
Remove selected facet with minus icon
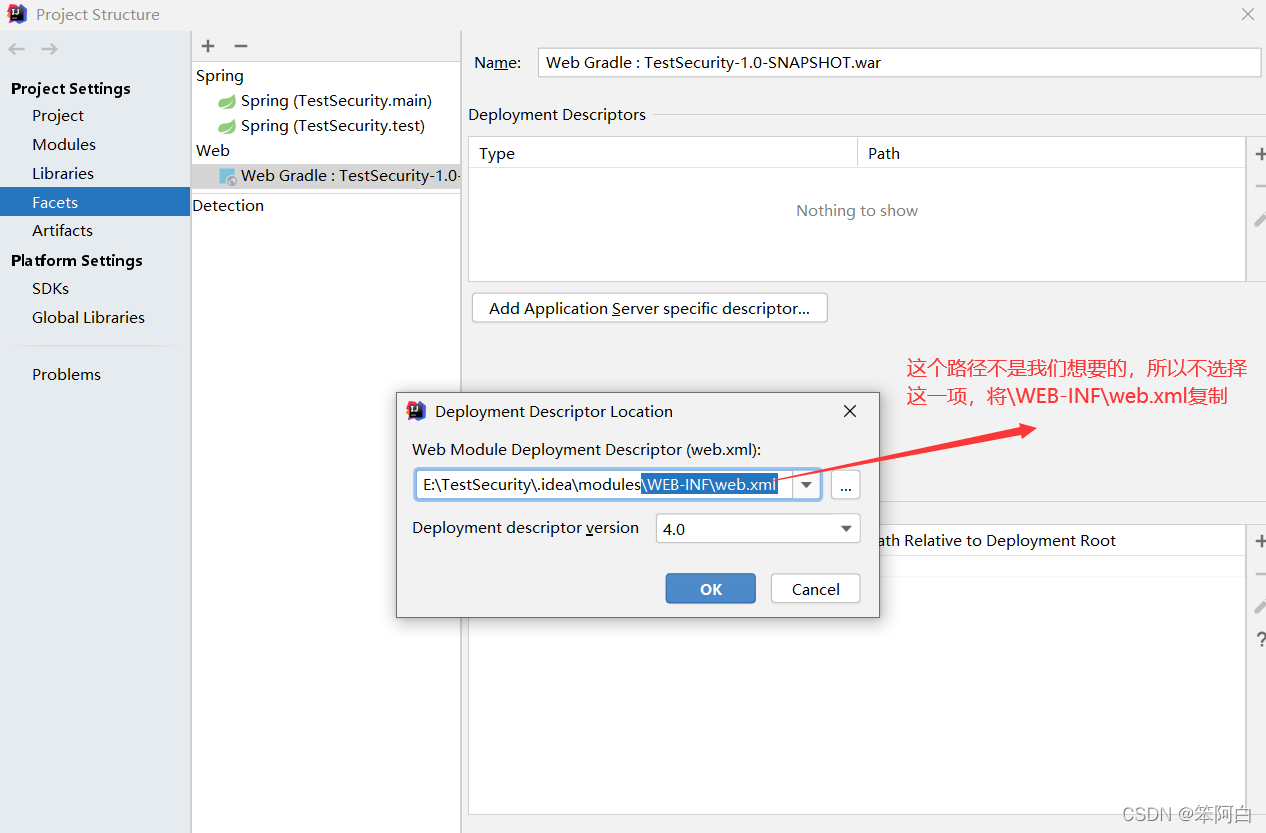[240, 46]
